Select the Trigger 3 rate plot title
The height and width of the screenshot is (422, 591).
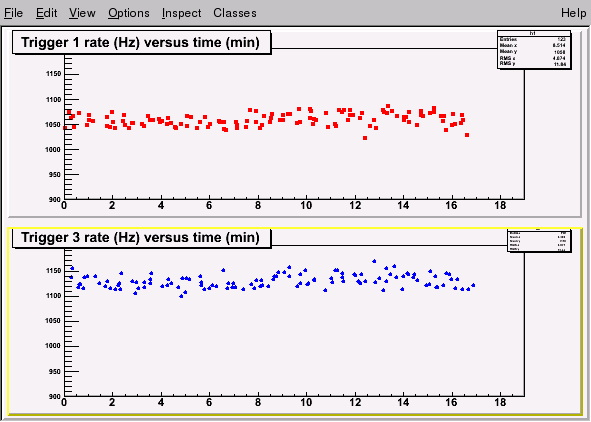tap(141, 238)
